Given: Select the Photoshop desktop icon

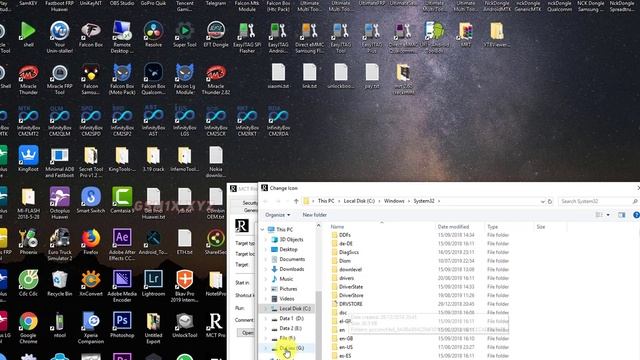Looking at the screenshot, I should 122,325.
